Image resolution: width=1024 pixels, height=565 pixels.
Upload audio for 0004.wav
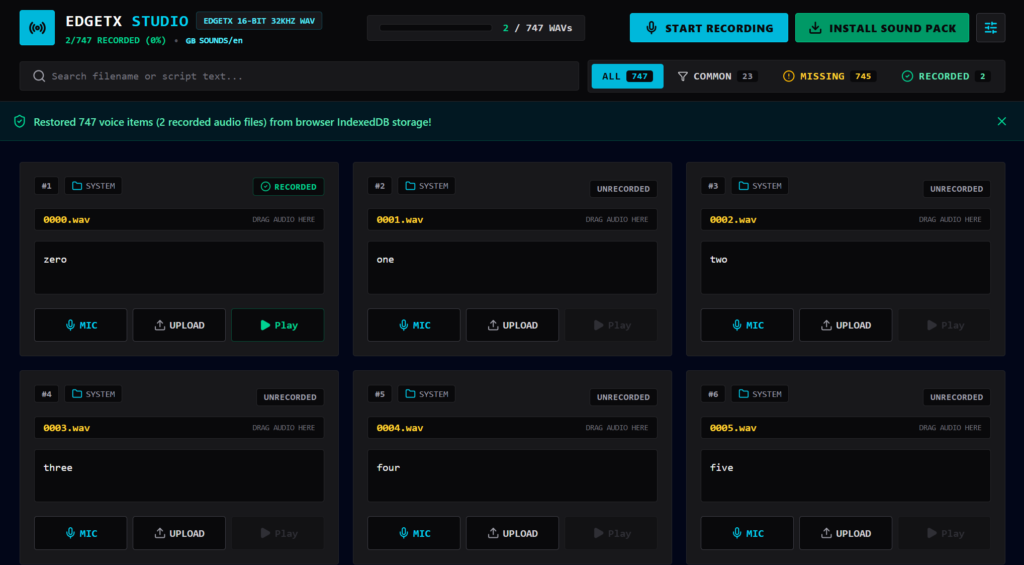click(512, 533)
